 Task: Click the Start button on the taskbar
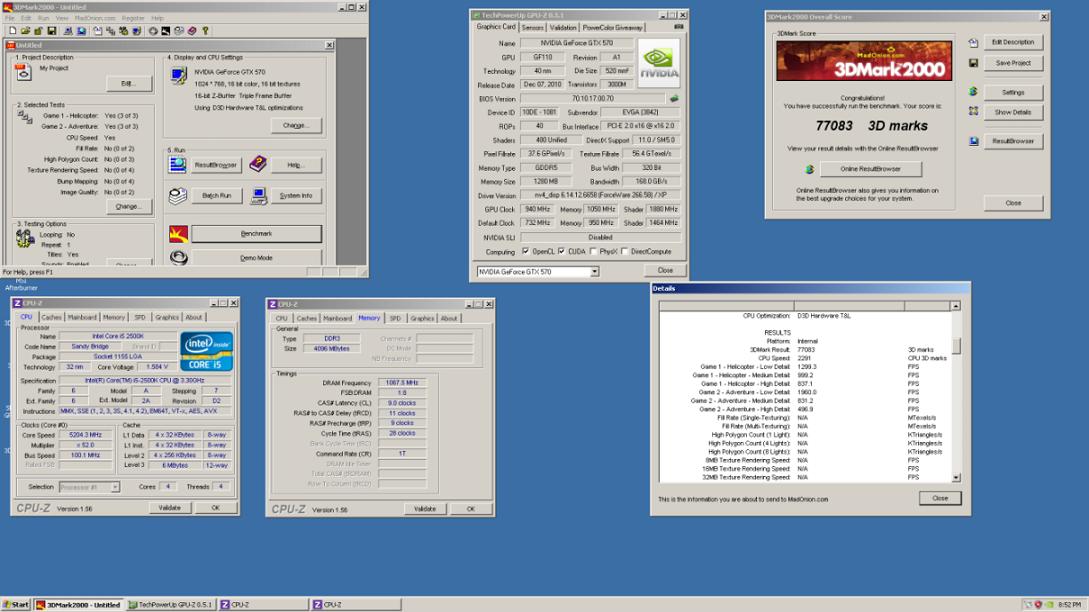point(16,605)
